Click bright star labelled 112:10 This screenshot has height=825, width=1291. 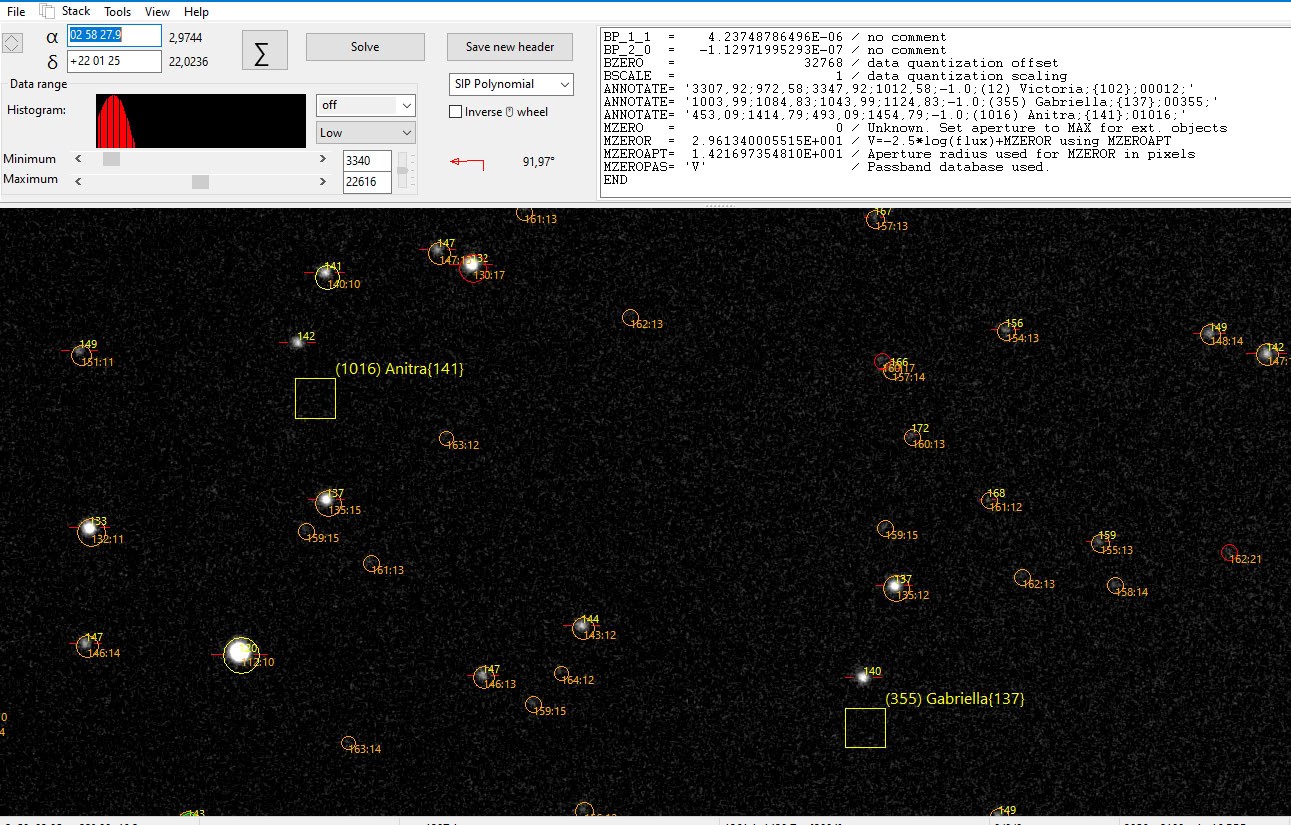pyautogui.click(x=239, y=655)
